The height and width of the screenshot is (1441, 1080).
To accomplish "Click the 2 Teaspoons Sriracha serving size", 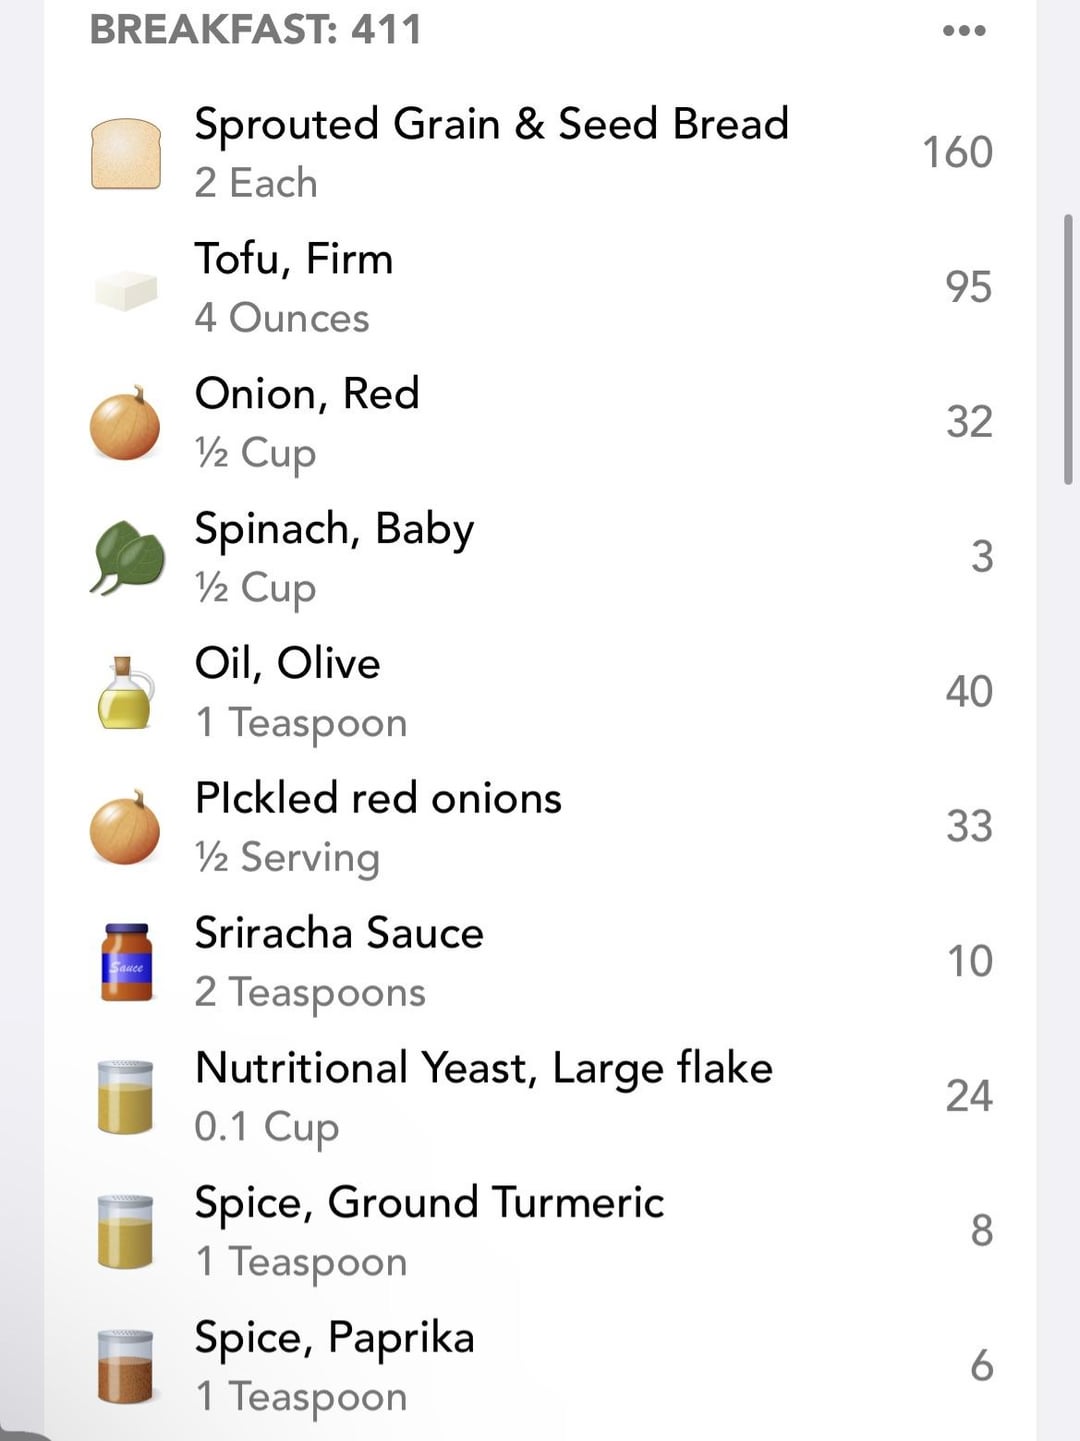I will pyautogui.click(x=310, y=993).
